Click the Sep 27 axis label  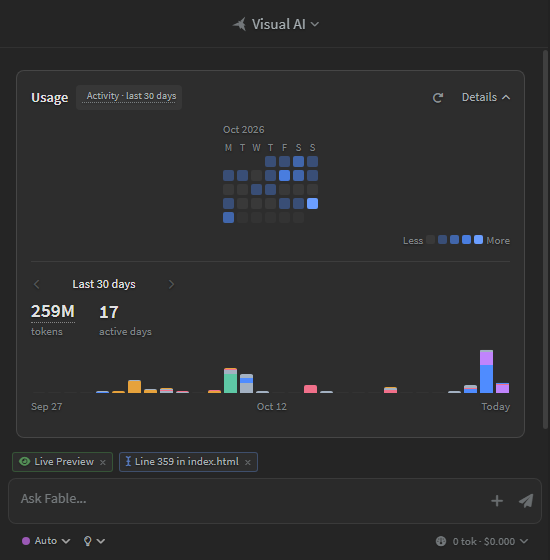[47, 406]
